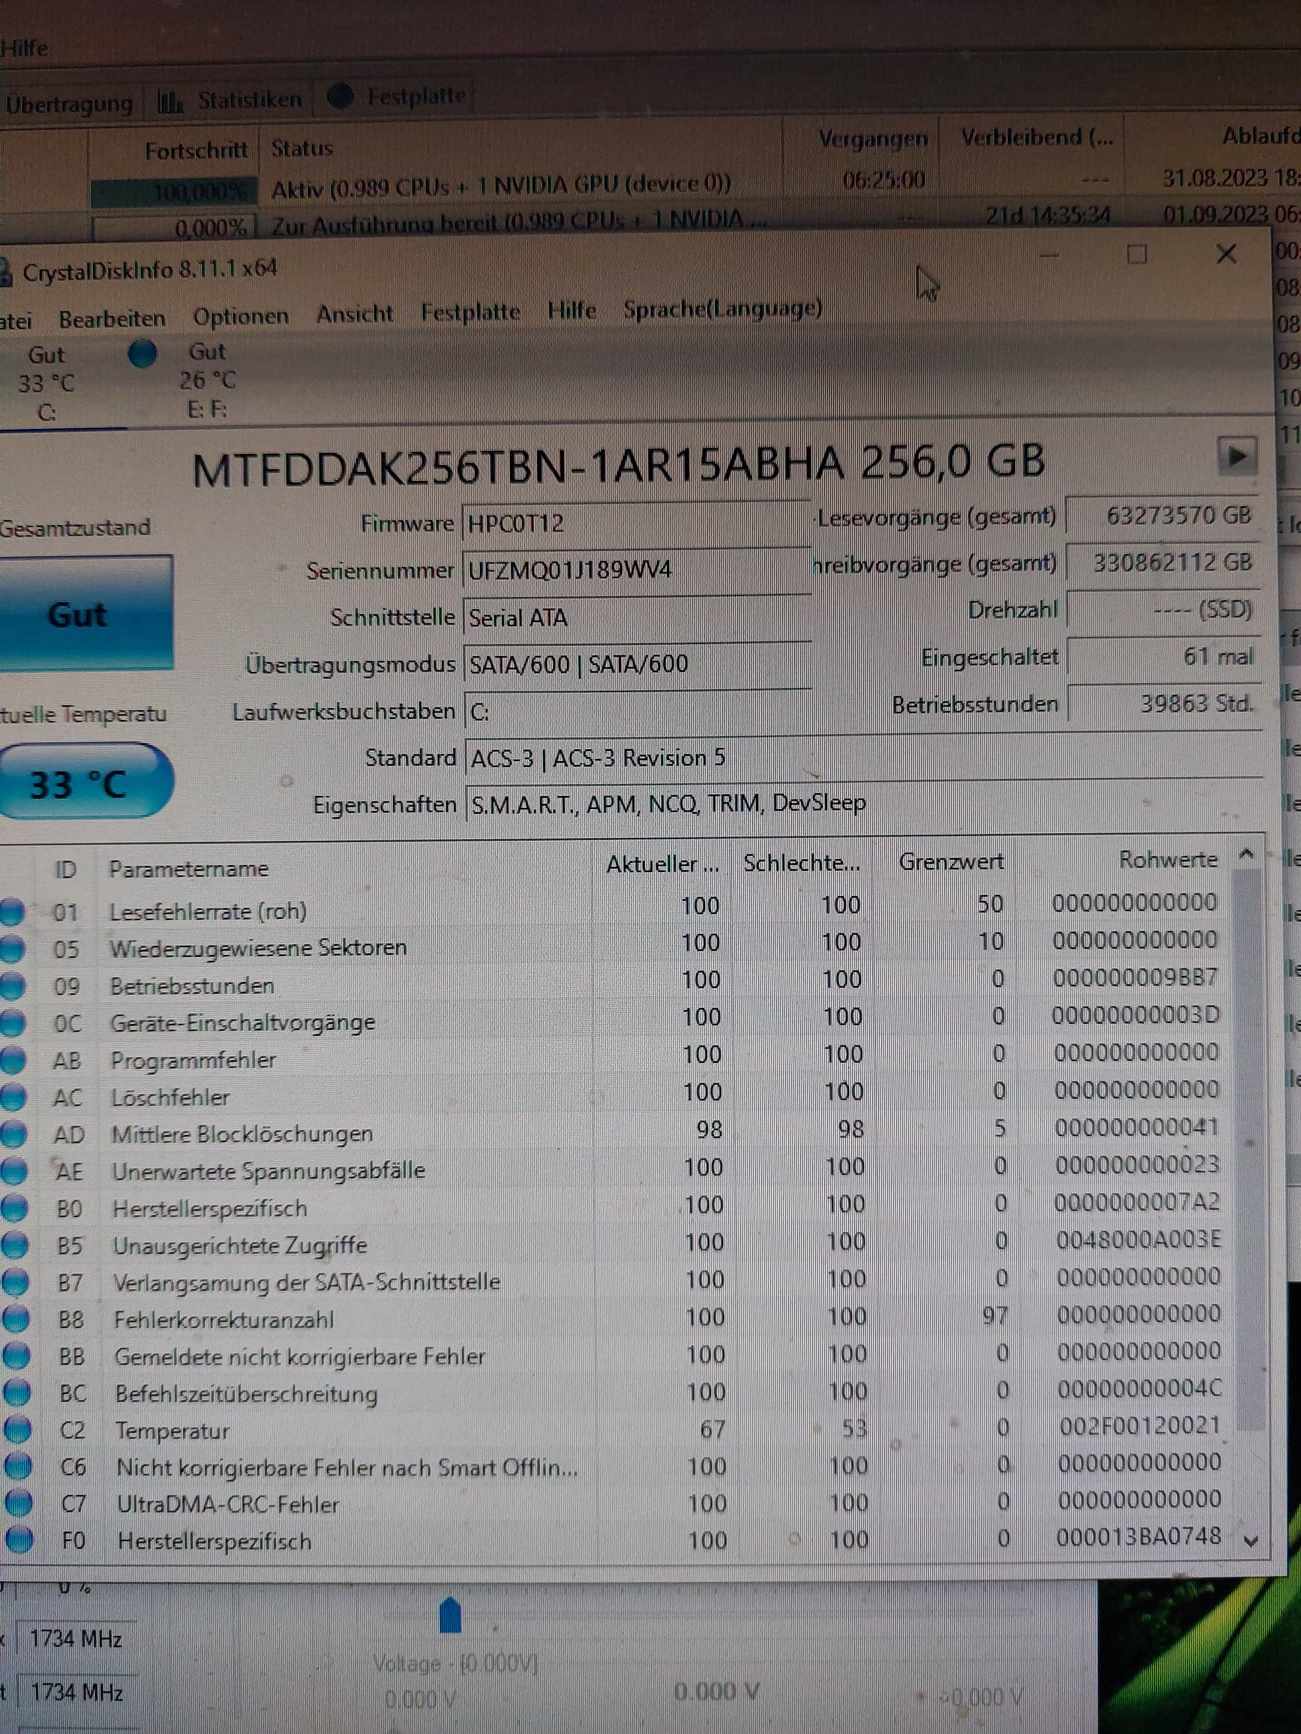Maximize the CrystalDiskInfo window
Viewport: 1301px width, 1734px height.
[1137, 254]
